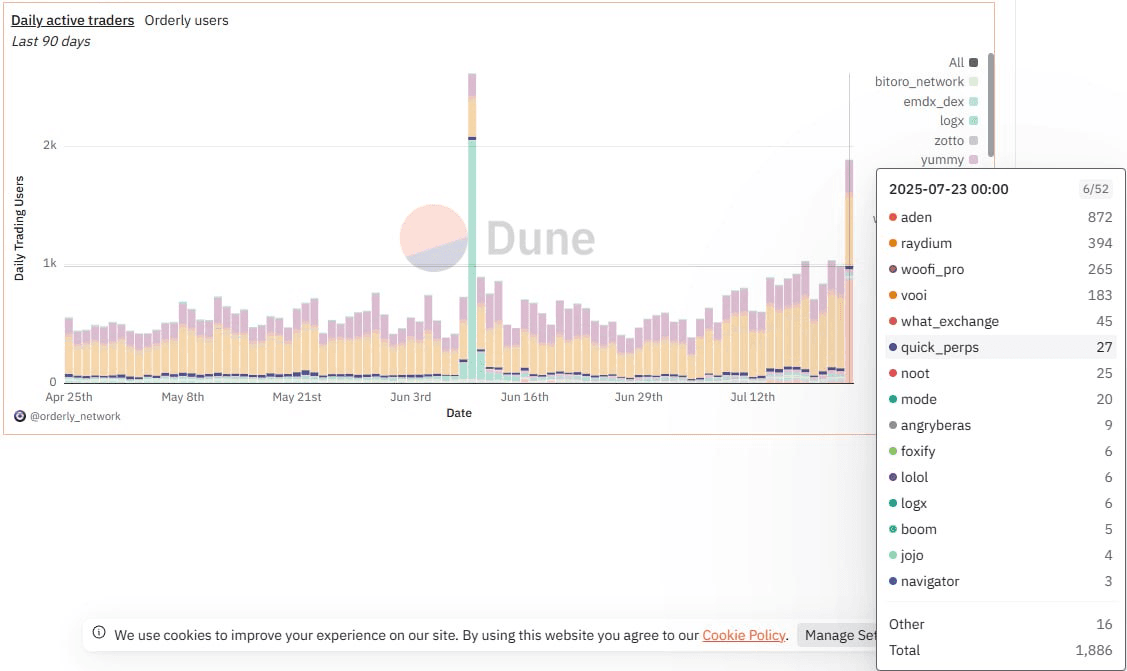
Task: Click the noot row in the tooltip
Action: coord(1000,373)
